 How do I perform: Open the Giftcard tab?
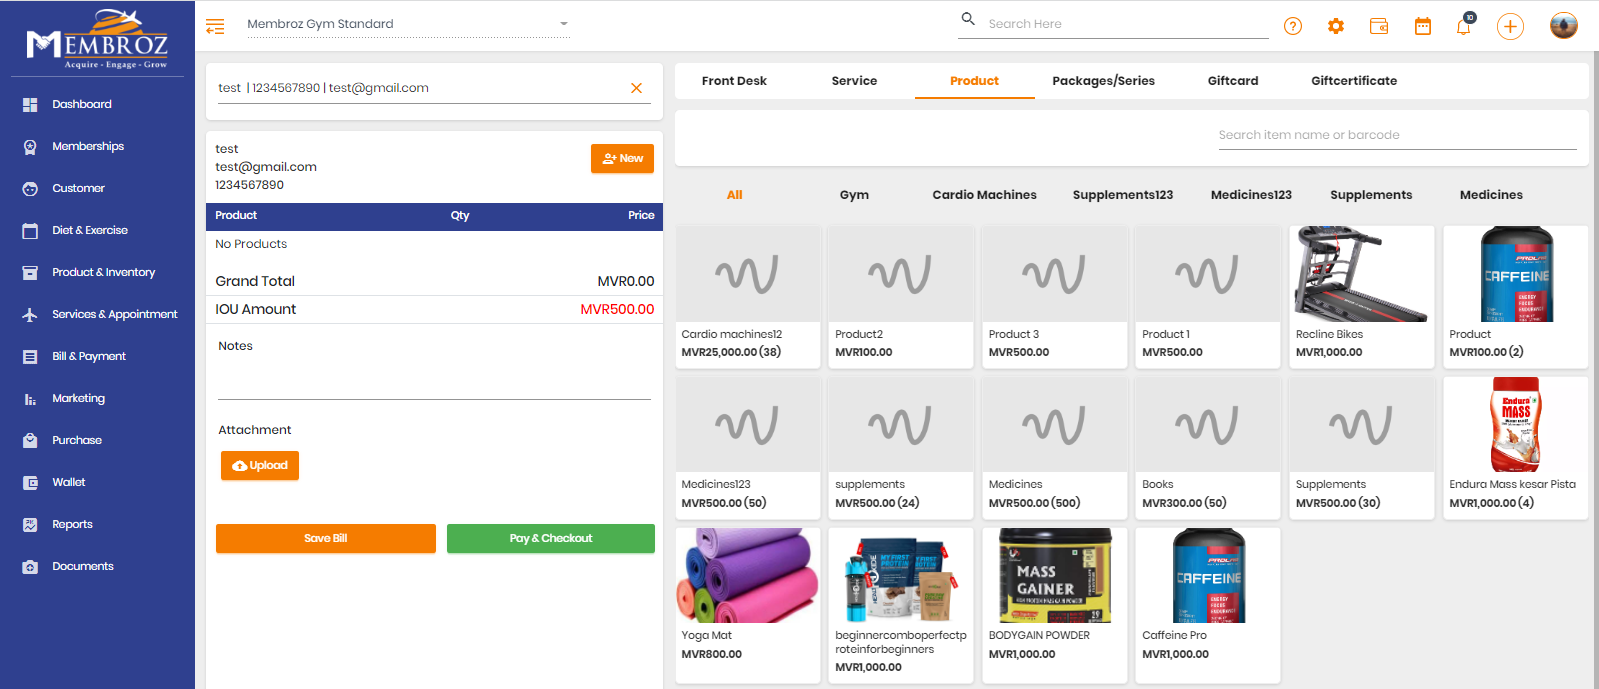[x=1233, y=81]
